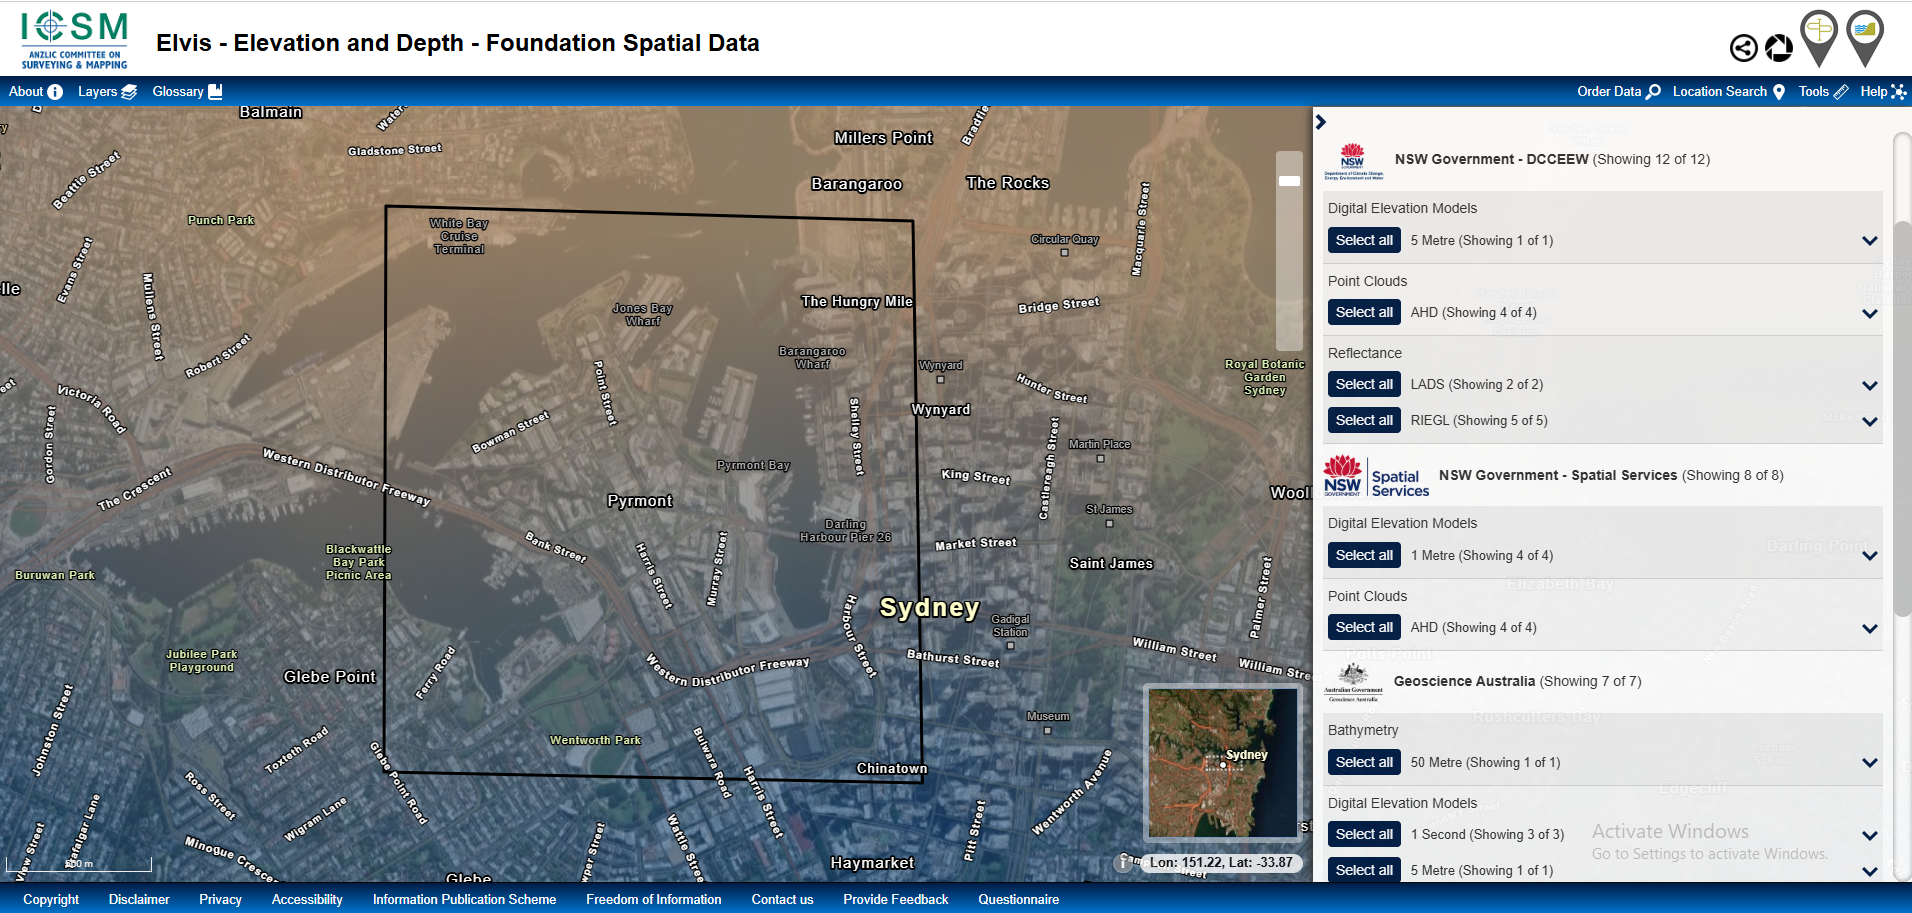Click the elevation and water map-marker icon
This screenshot has width=1912, height=913.
[x=1865, y=38]
